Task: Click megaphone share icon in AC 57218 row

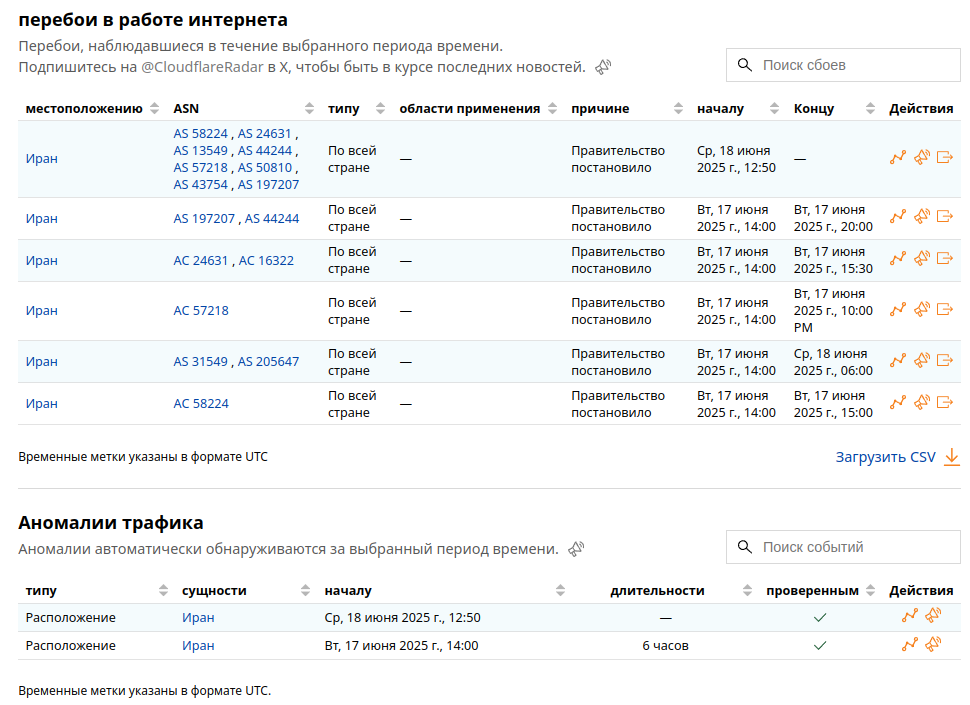Action: 922,309
